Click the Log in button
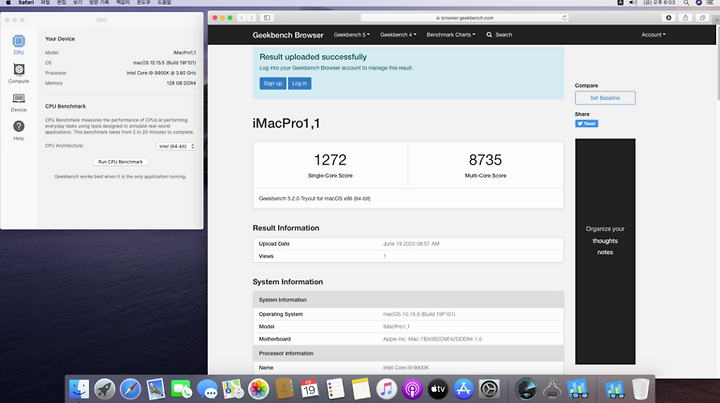Screen dimensions: 720x403 point(299,84)
